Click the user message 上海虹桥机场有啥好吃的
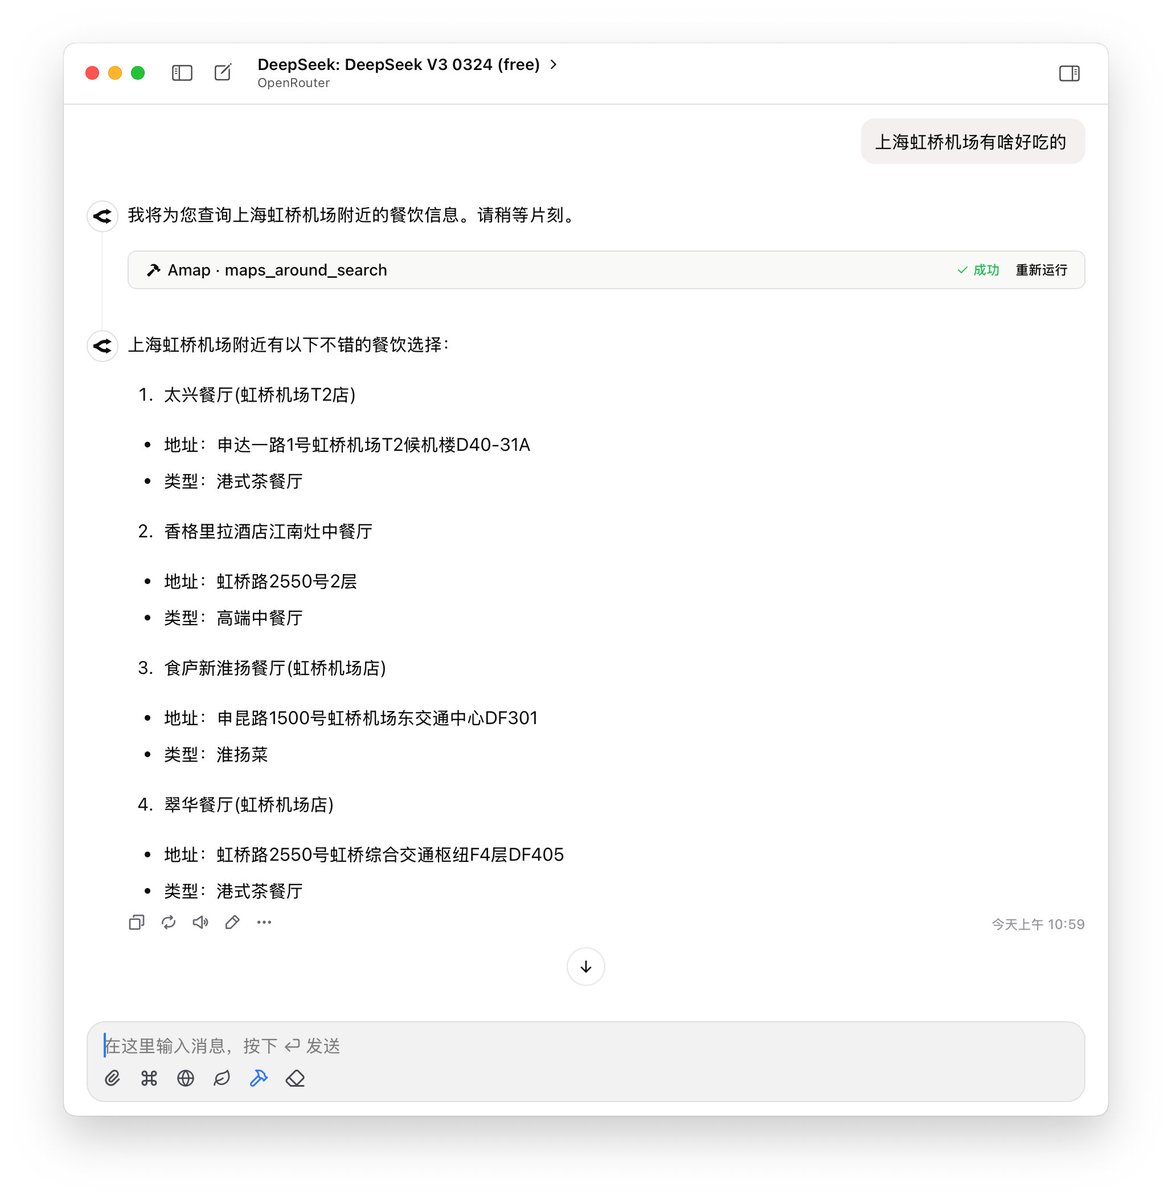Viewport: 1172px width, 1200px height. click(972, 142)
